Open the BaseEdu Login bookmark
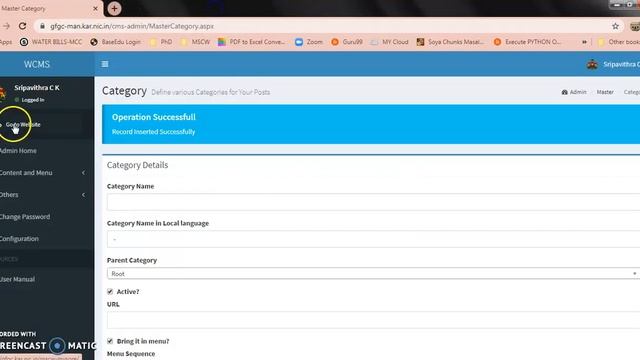The height and width of the screenshot is (360, 640). pos(116,42)
